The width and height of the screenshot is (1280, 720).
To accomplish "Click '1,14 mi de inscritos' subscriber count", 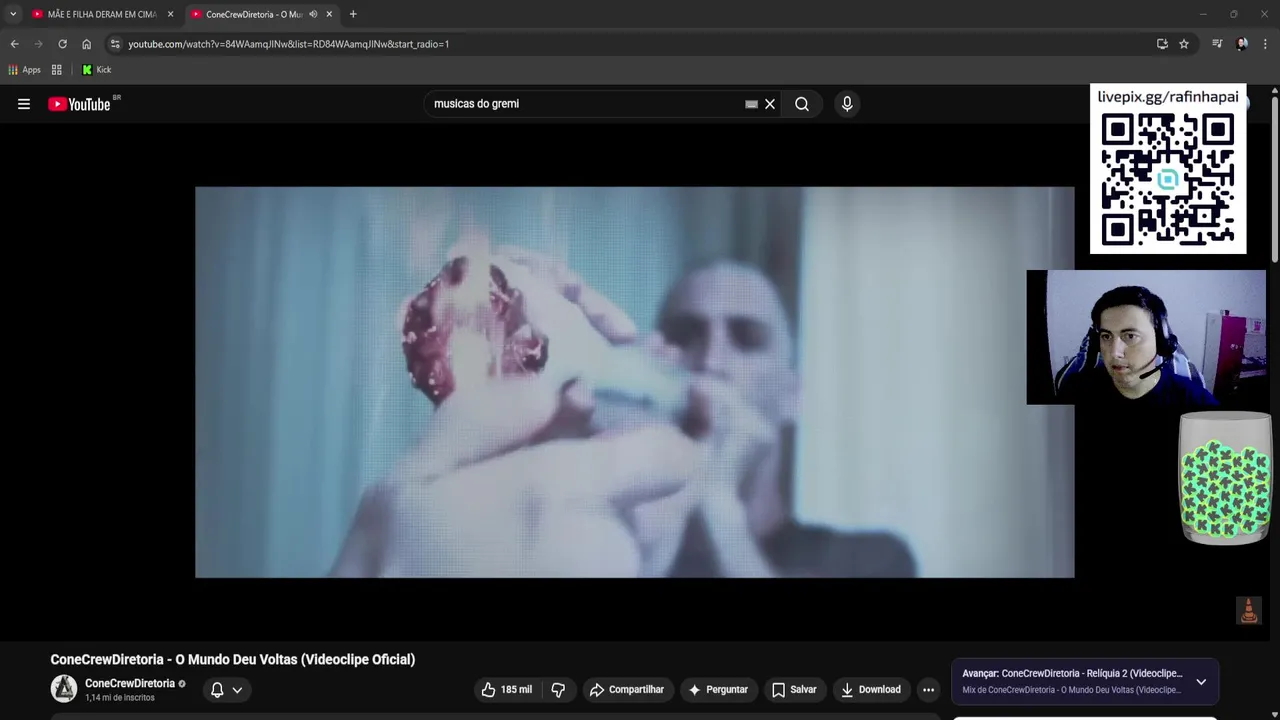I will point(120,698).
